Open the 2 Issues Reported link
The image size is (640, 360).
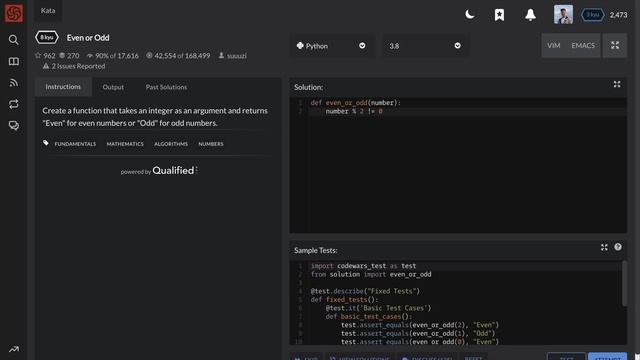(x=74, y=66)
